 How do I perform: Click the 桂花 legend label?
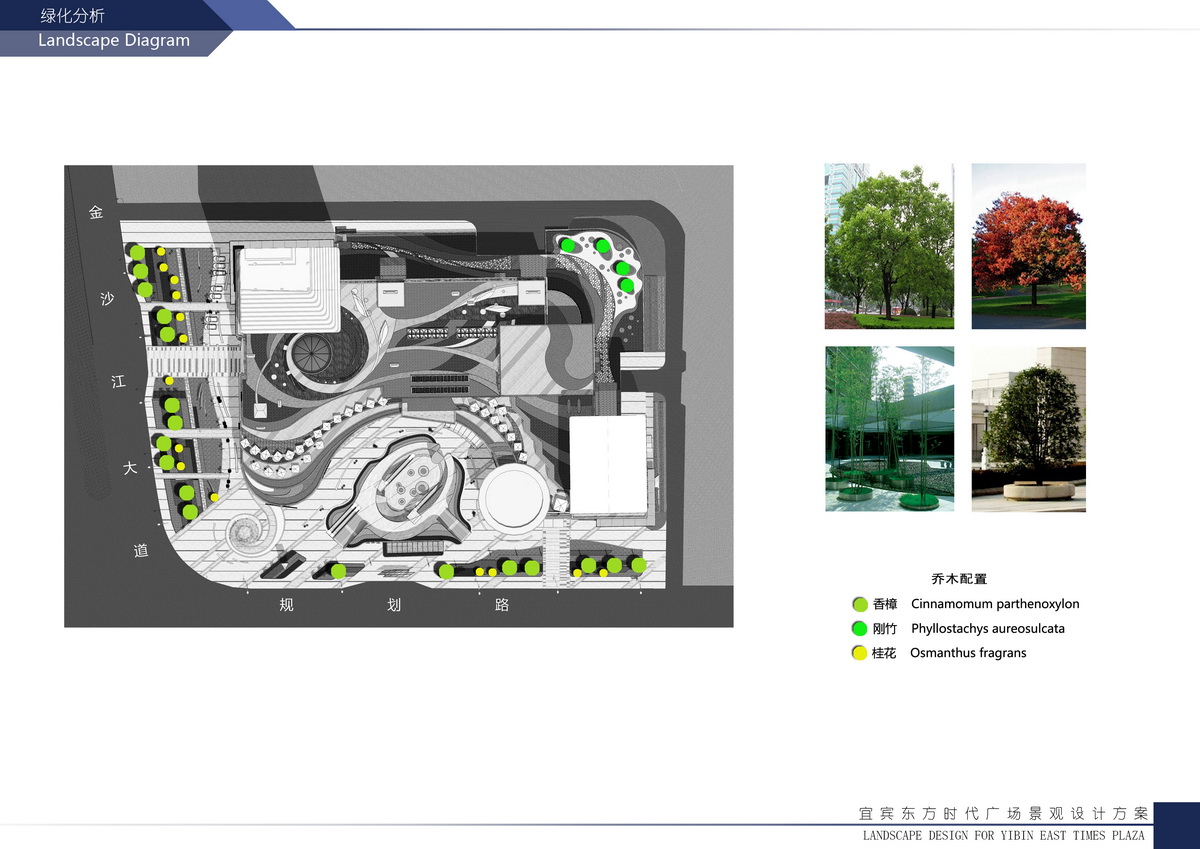point(885,653)
